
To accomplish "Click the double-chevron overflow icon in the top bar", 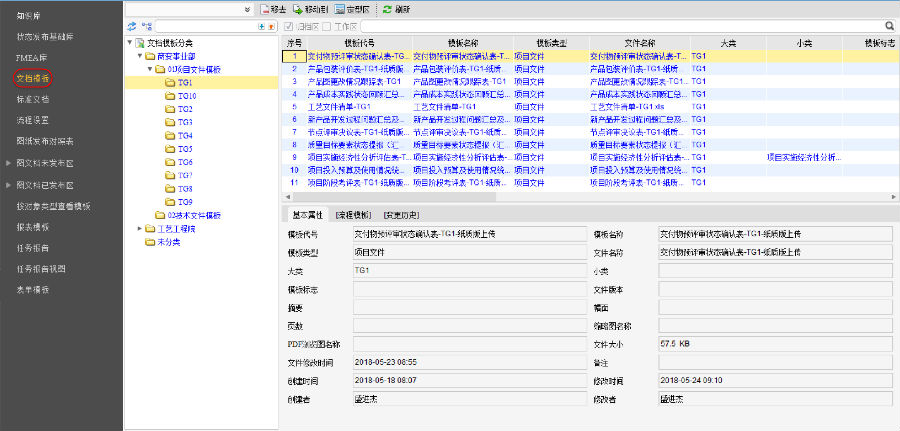I will tap(247, 8).
